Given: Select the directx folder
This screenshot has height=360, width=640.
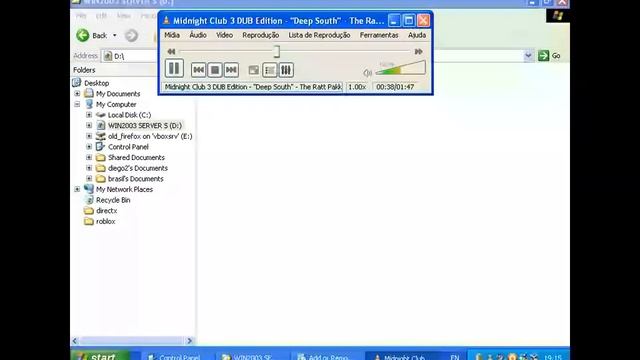Looking at the screenshot, I should (107, 210).
